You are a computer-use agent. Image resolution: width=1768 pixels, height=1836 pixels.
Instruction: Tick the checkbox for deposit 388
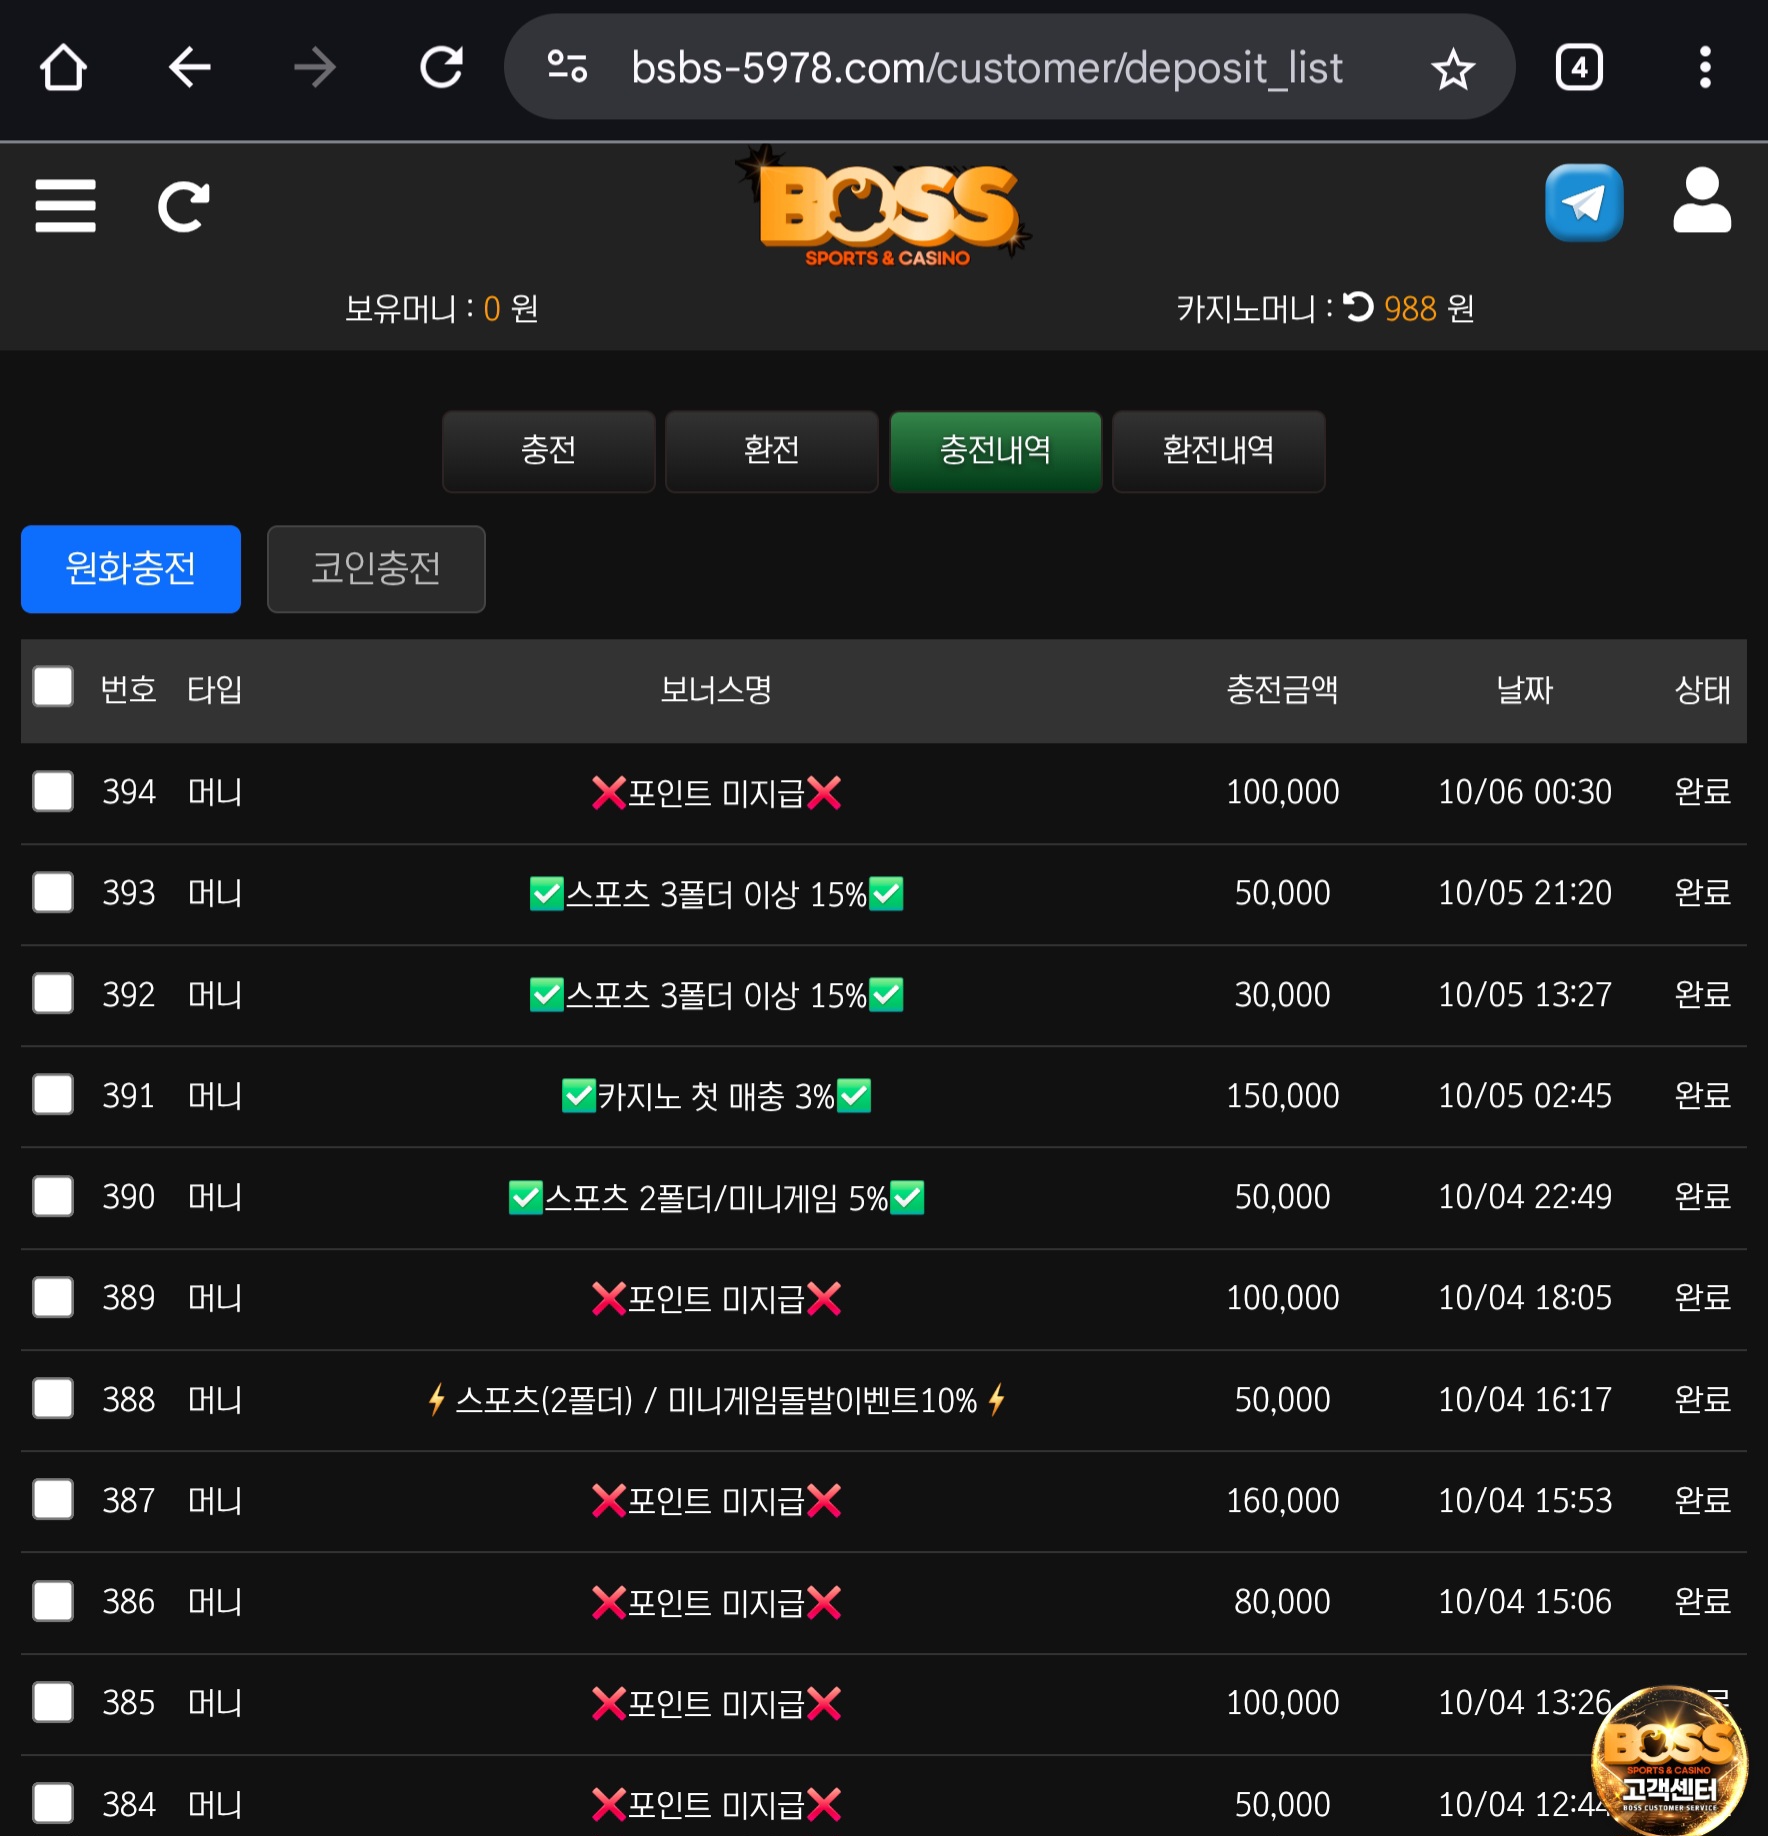53,1398
